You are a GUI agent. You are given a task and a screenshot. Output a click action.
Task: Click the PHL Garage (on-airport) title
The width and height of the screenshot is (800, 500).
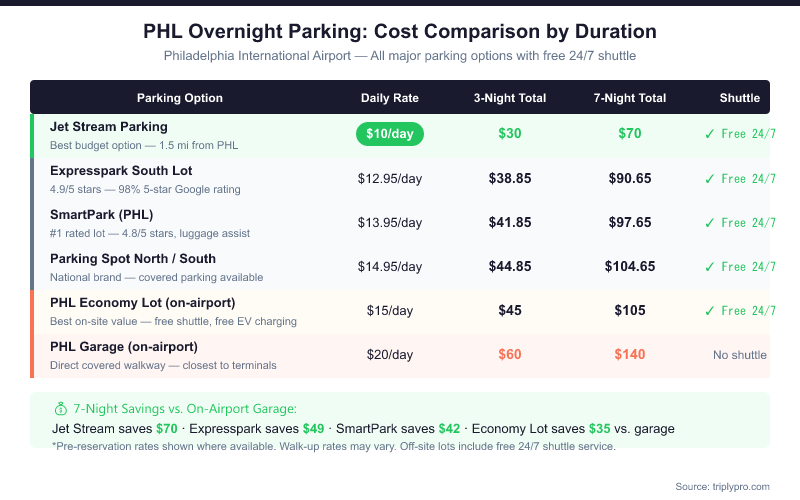pos(124,347)
